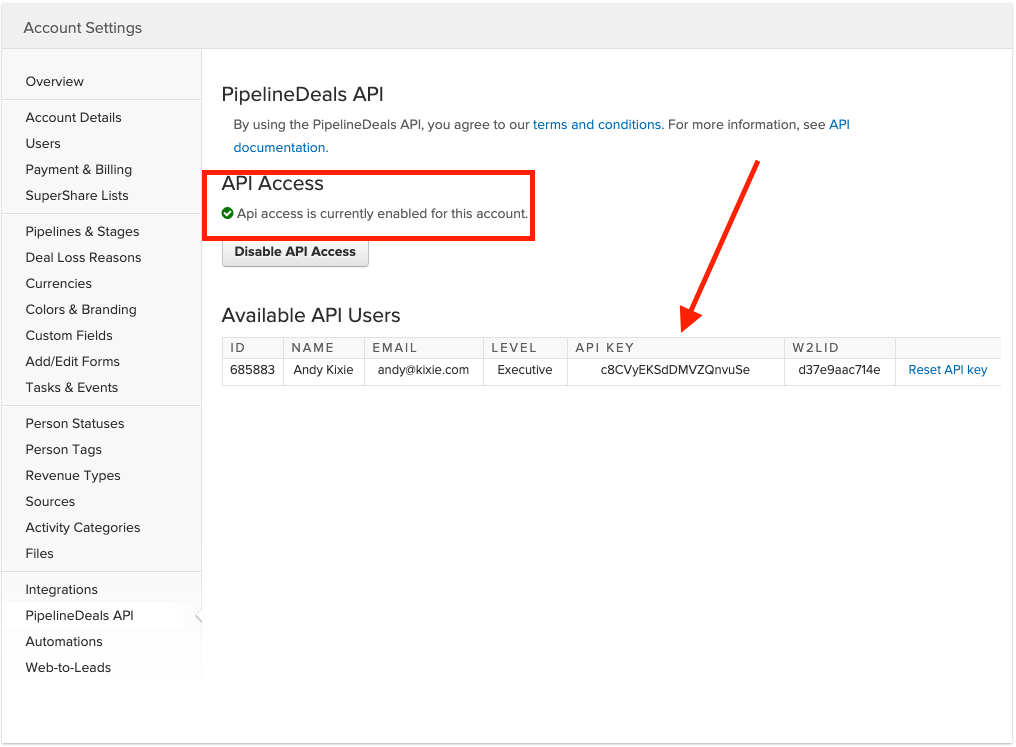Viewport: 1016px width, 747px height.
Task: Click the Executive level cell
Action: coord(524,370)
